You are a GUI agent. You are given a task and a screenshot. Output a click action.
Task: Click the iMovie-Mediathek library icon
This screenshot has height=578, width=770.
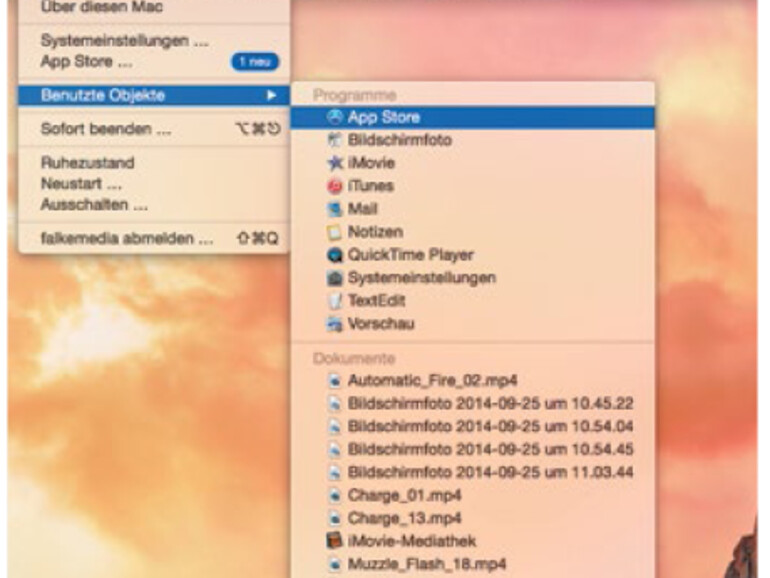coord(334,541)
